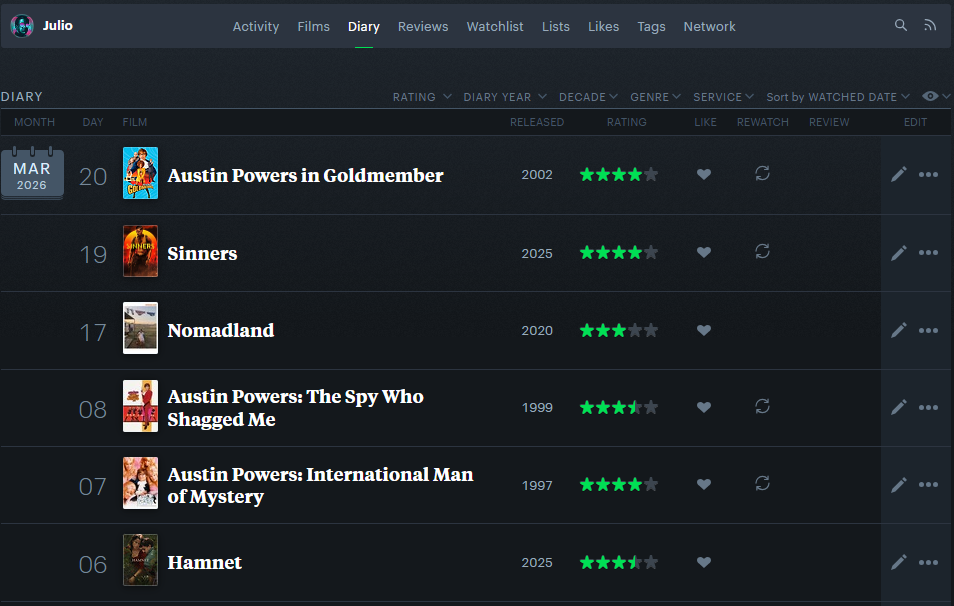Expand the DIARY YEAR filter dropdown

tap(505, 97)
